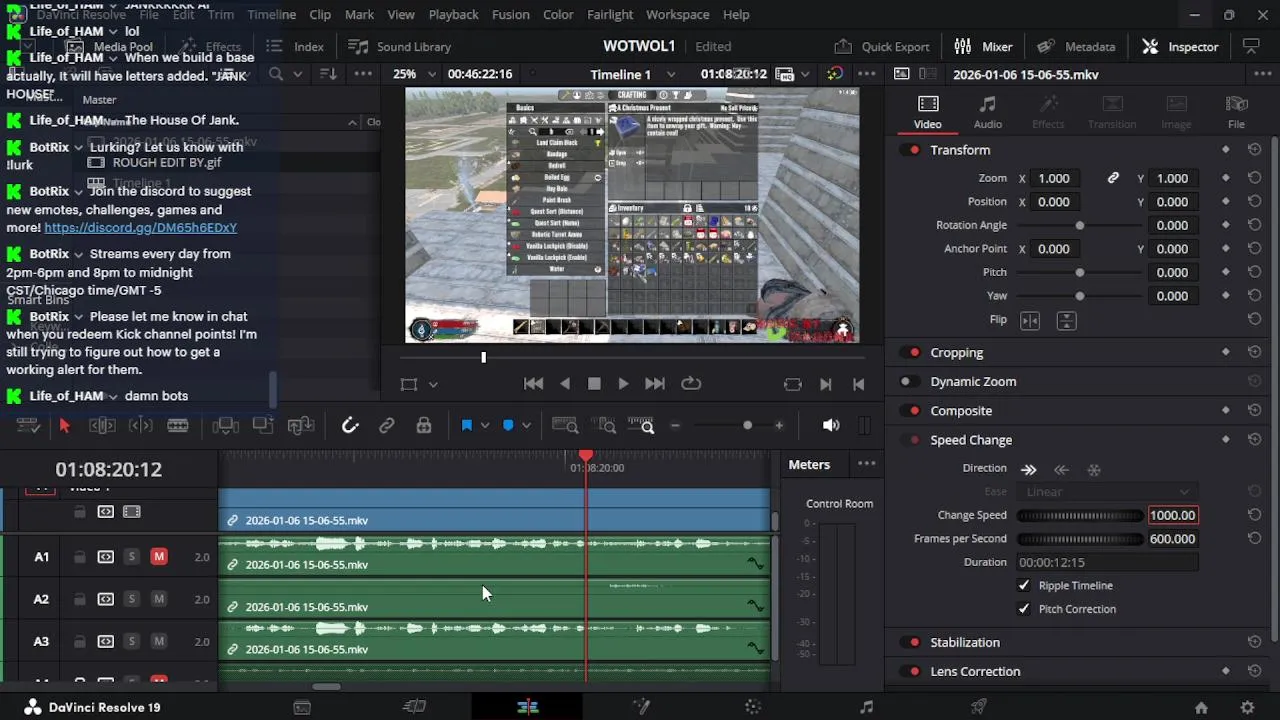Reset the Transform section values
Screen dimensions: 1280x720
tap(1254, 150)
